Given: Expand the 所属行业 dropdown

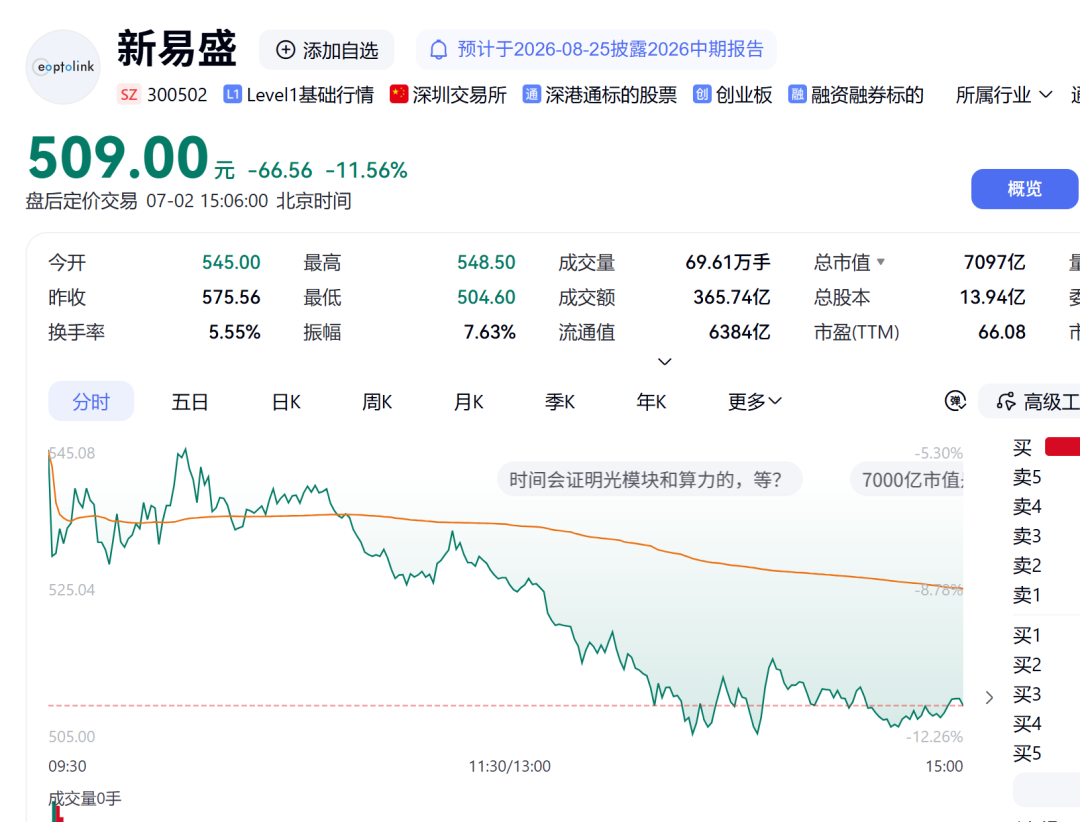Looking at the screenshot, I should pyautogui.click(x=1004, y=95).
